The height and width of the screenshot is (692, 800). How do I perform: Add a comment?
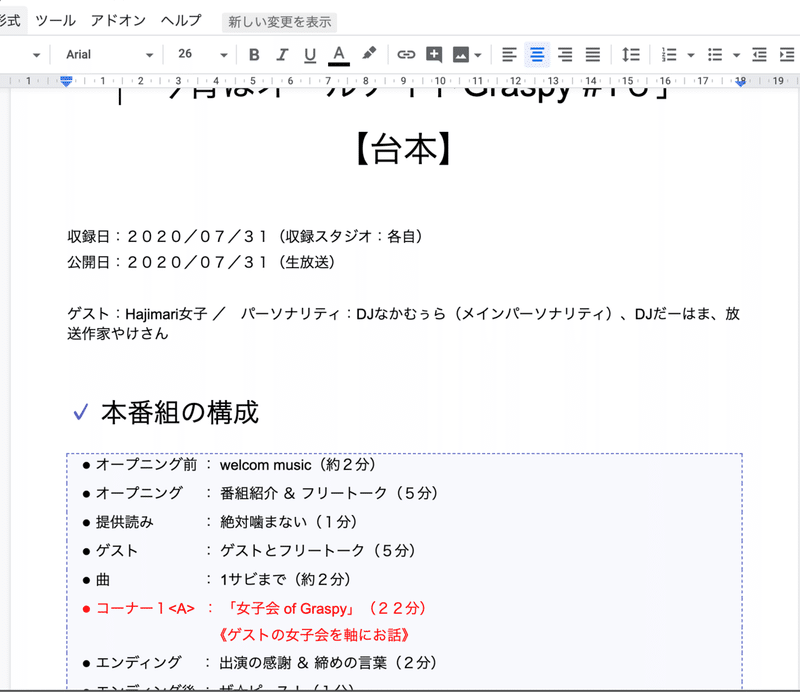click(x=434, y=54)
